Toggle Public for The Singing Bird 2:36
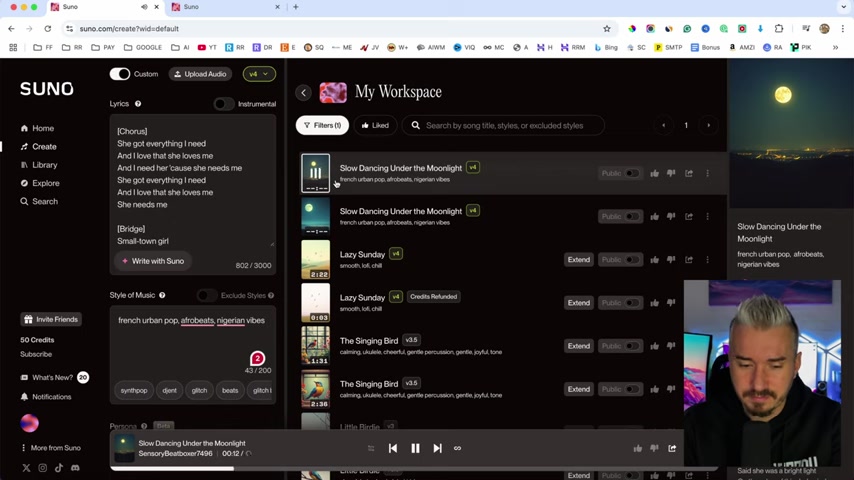This screenshot has width=854, height=480. point(632,389)
